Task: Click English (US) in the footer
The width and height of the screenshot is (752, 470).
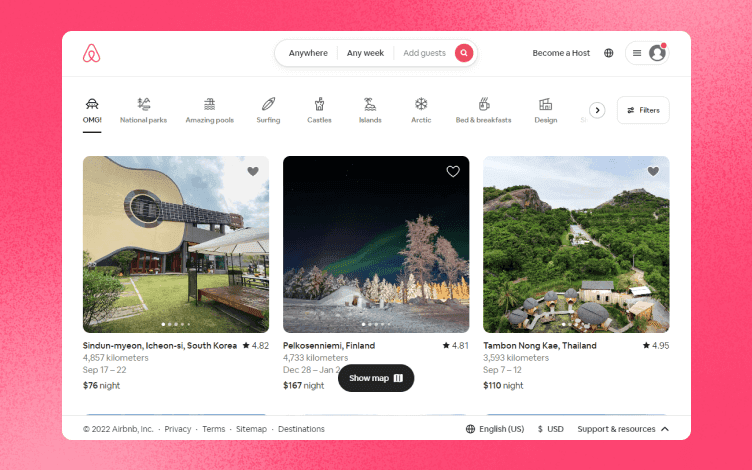Action: 495,429
